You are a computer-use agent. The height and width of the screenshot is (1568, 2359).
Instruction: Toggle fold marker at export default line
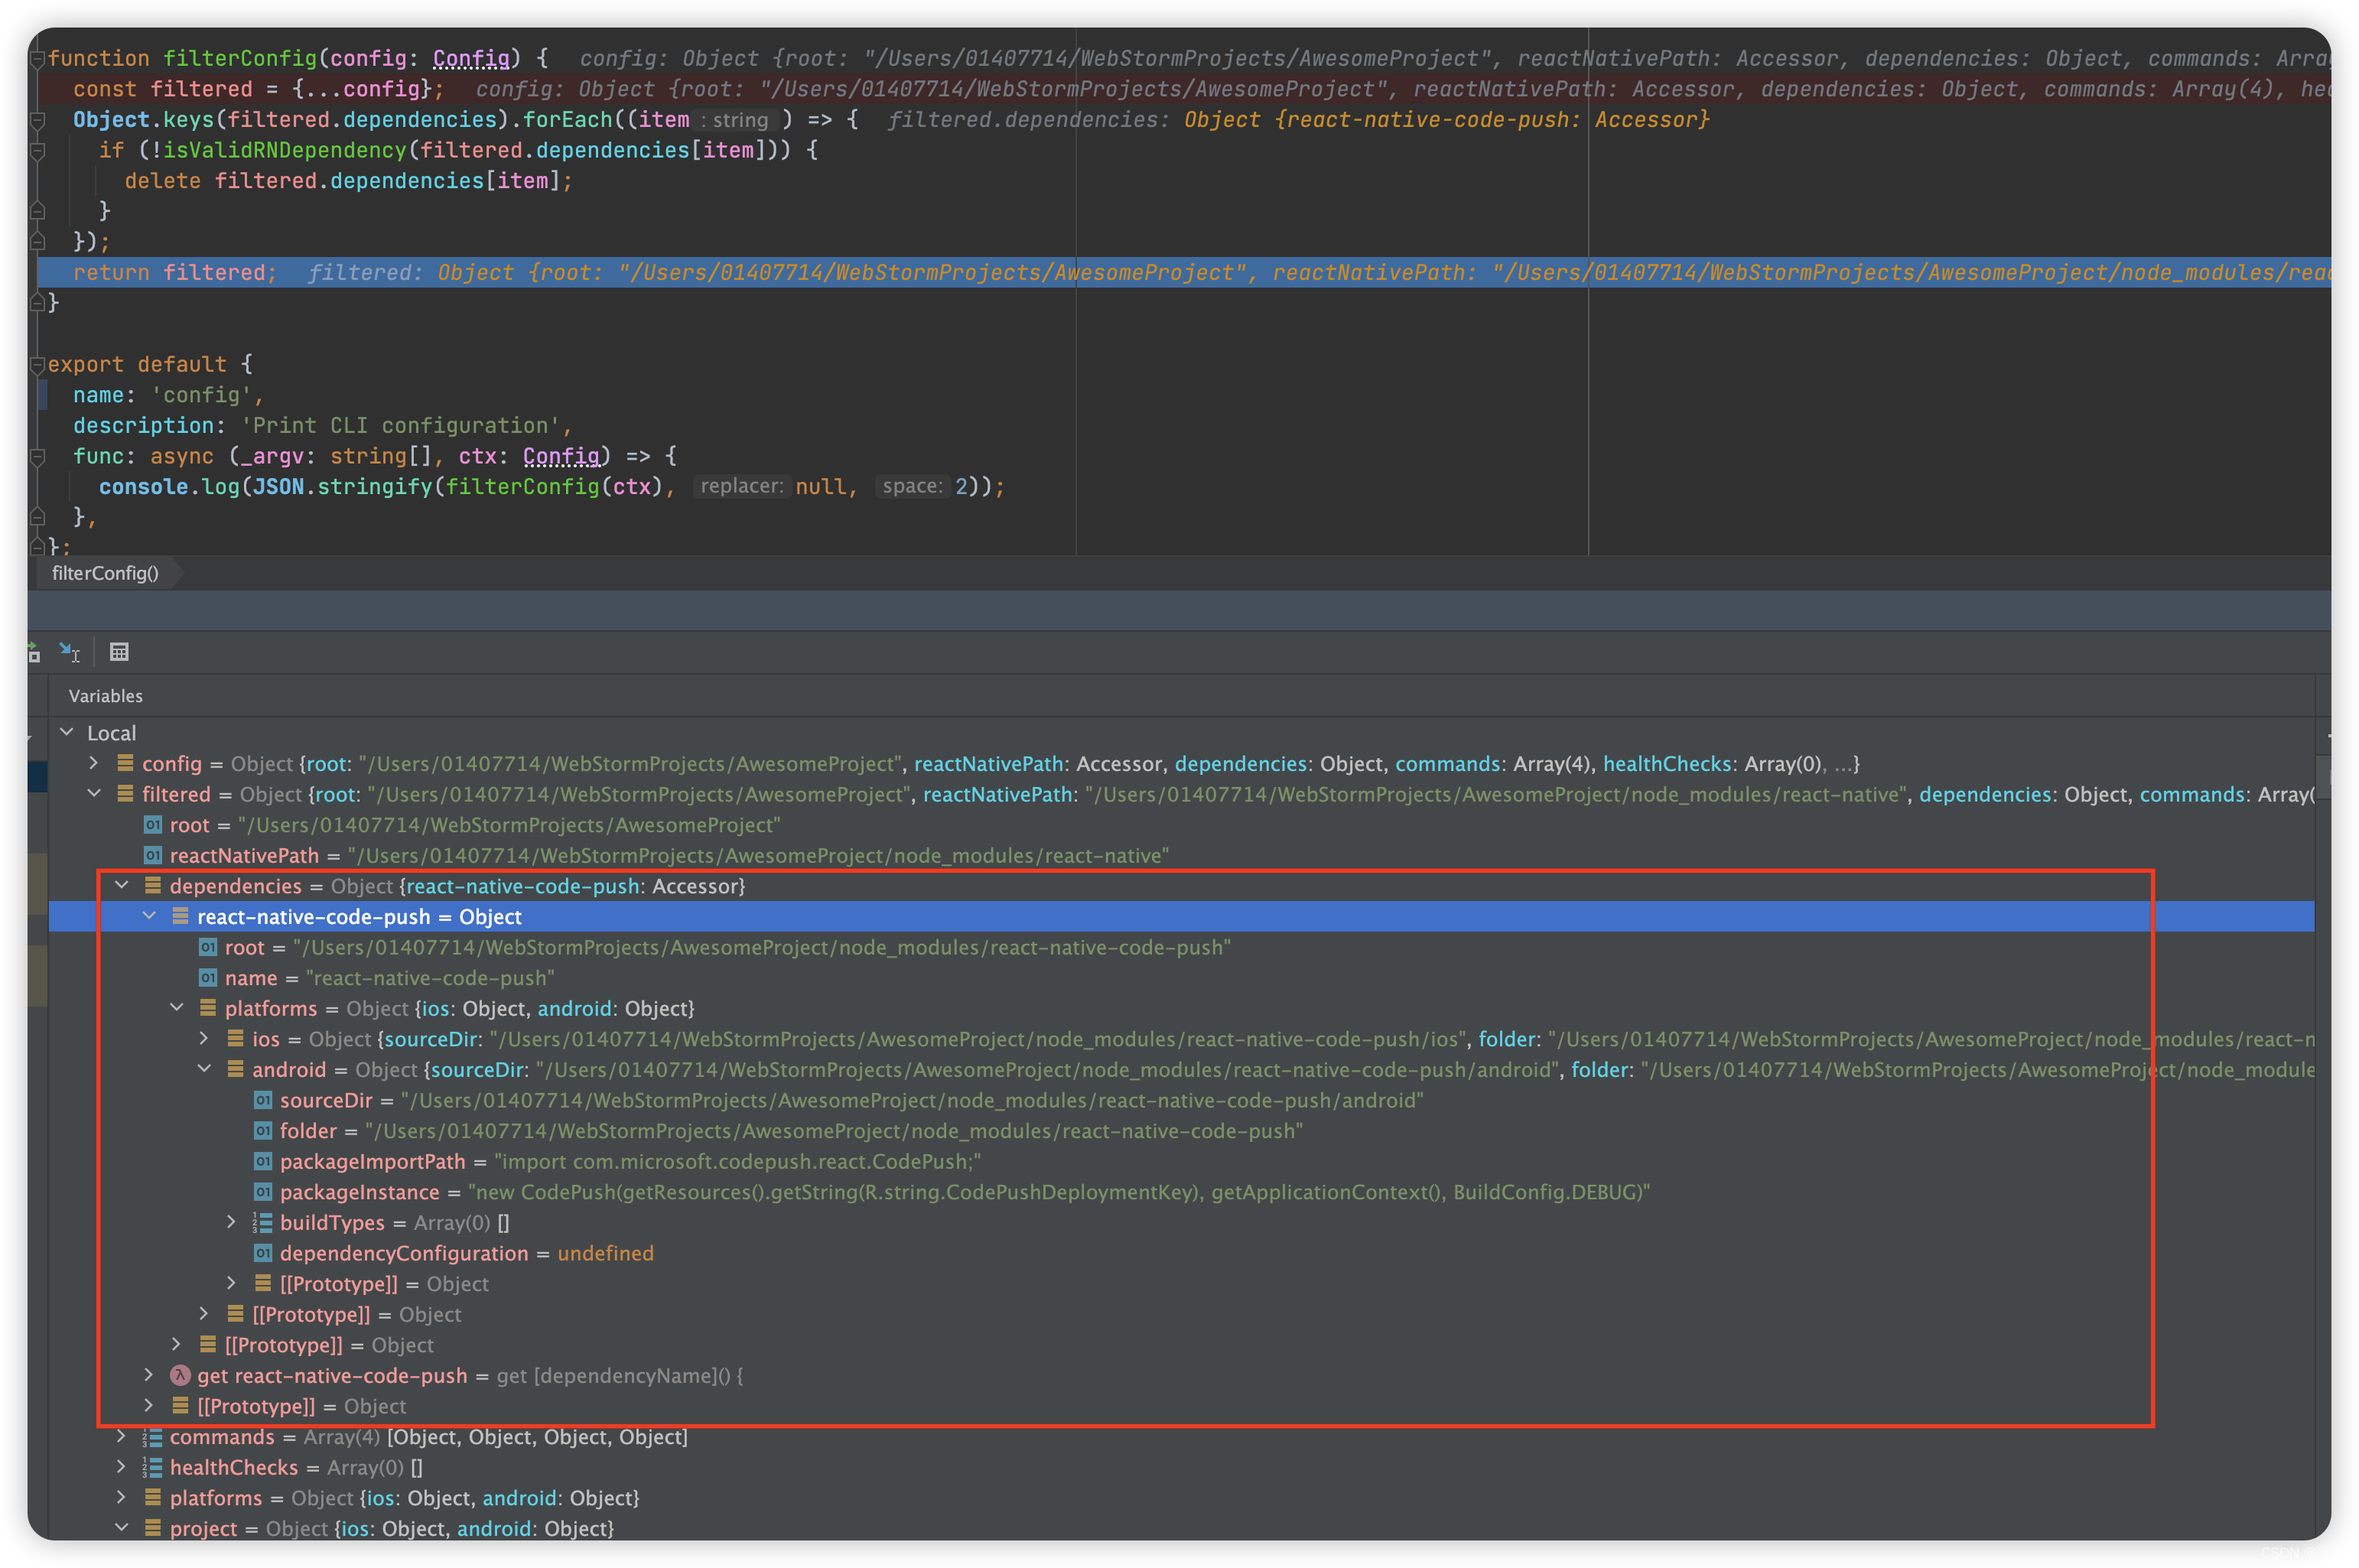tap(37, 365)
